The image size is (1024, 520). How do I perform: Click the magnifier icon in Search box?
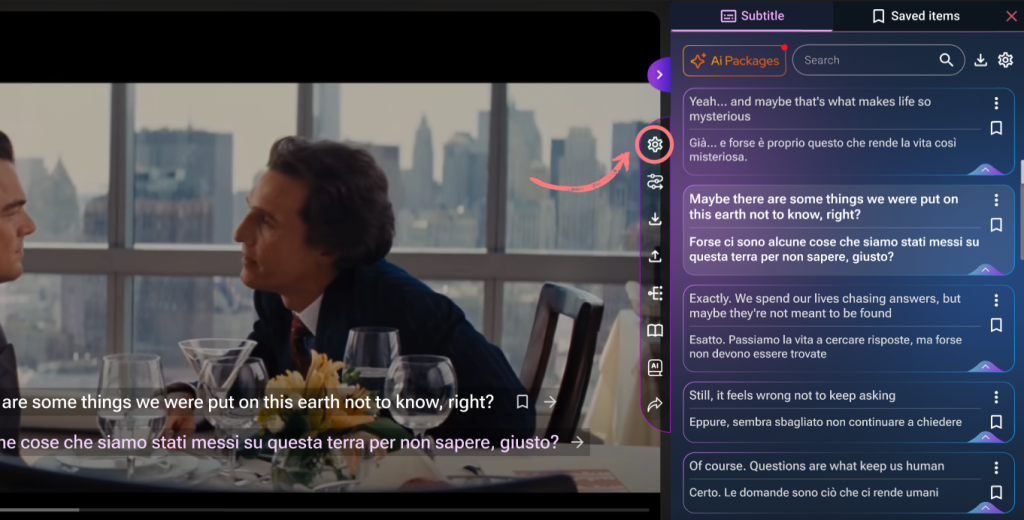(x=946, y=60)
